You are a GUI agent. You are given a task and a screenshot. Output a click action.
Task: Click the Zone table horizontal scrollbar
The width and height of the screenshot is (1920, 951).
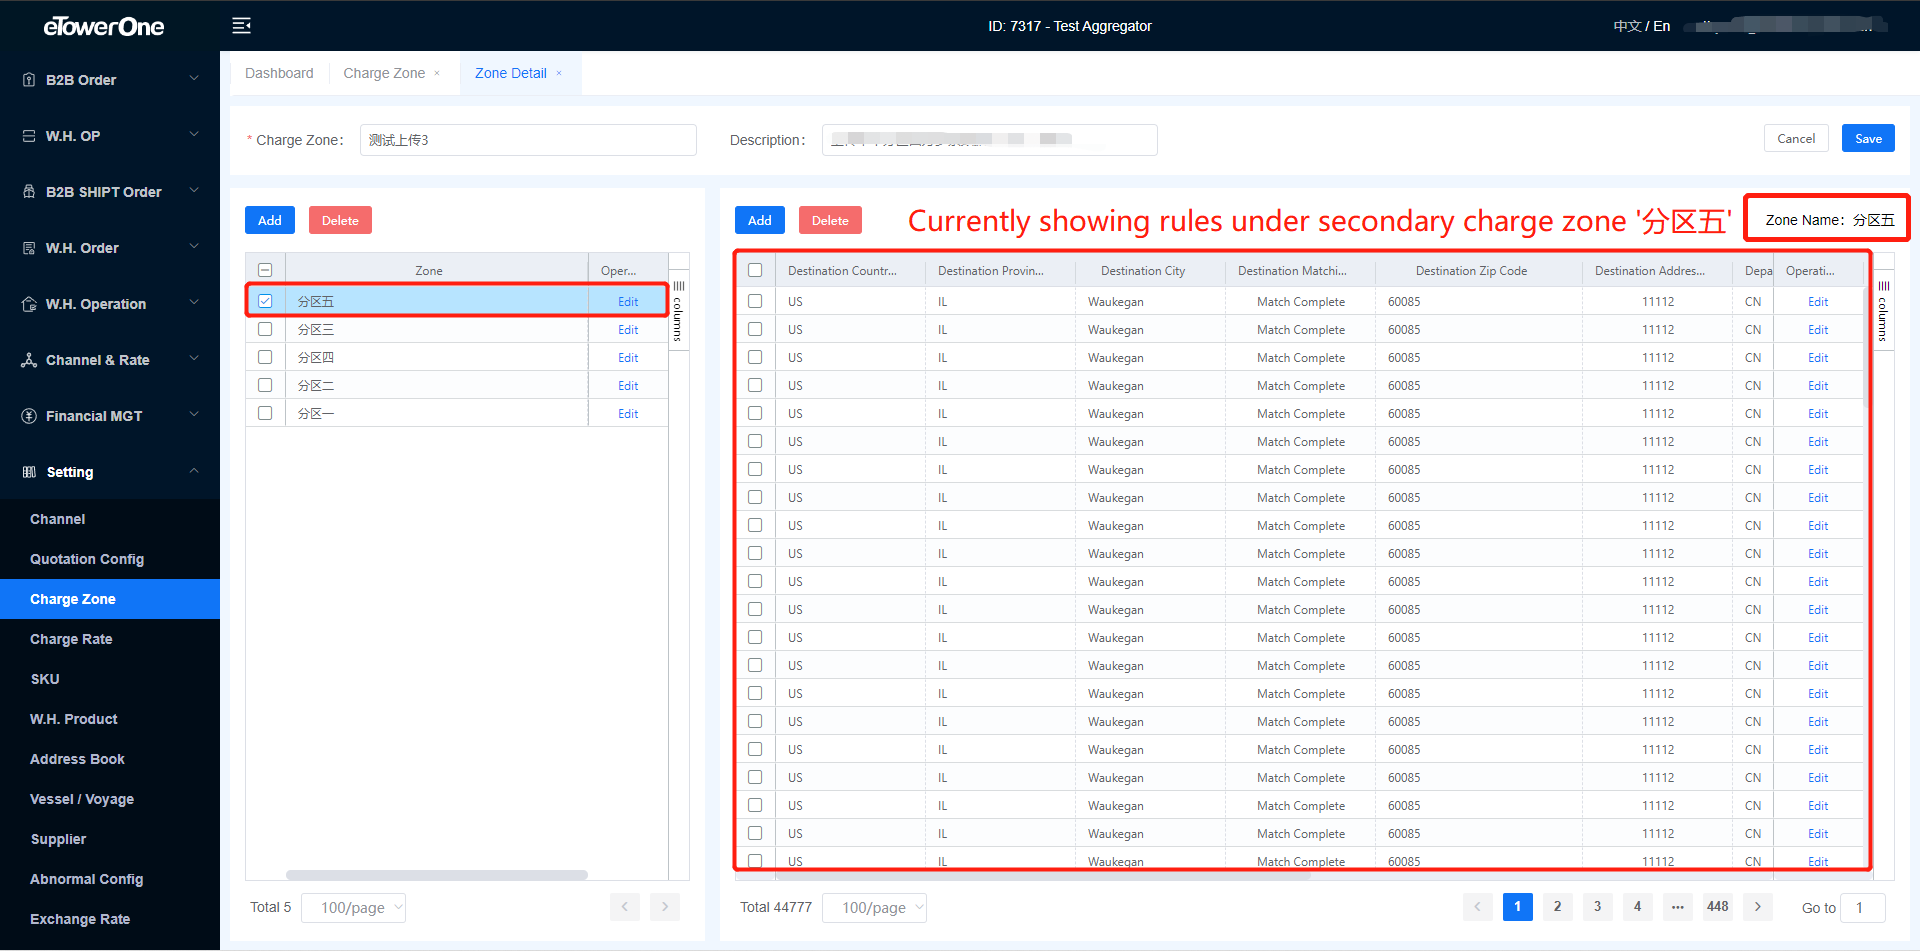pos(437,875)
